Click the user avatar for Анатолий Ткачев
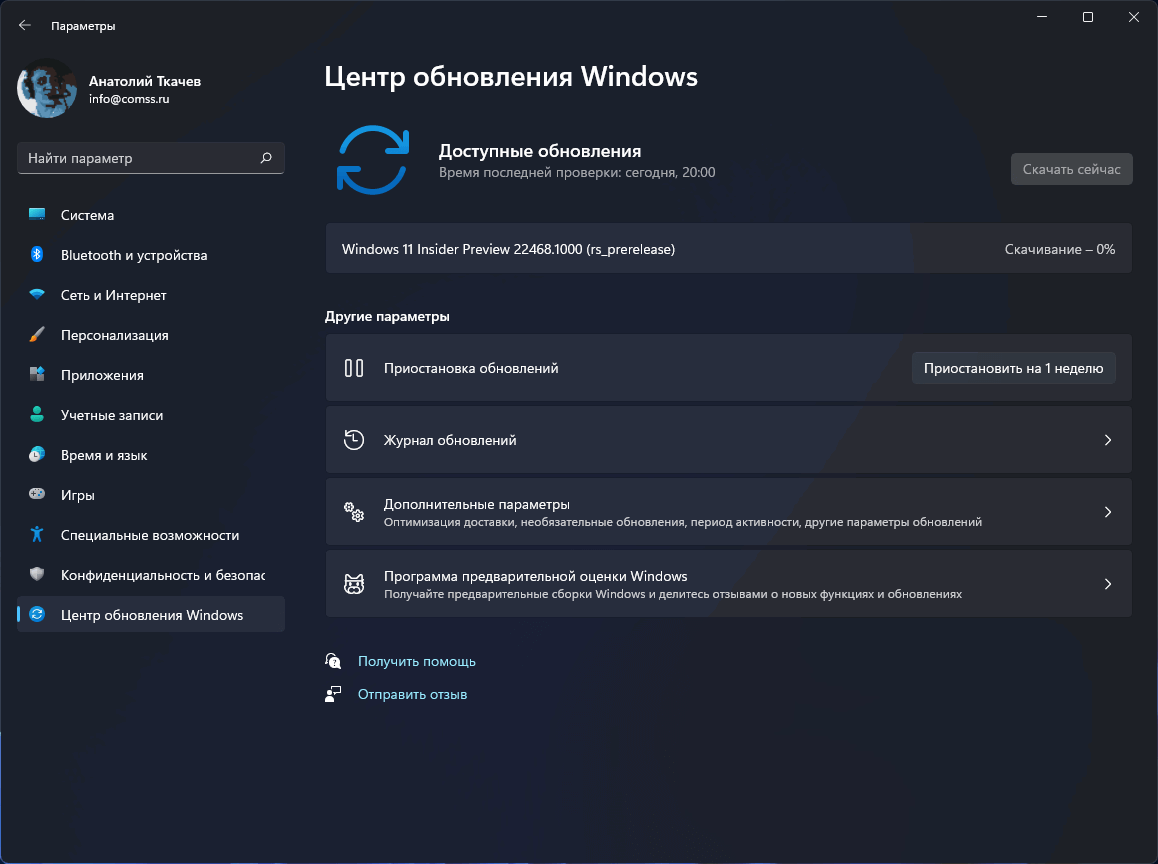 [46, 89]
